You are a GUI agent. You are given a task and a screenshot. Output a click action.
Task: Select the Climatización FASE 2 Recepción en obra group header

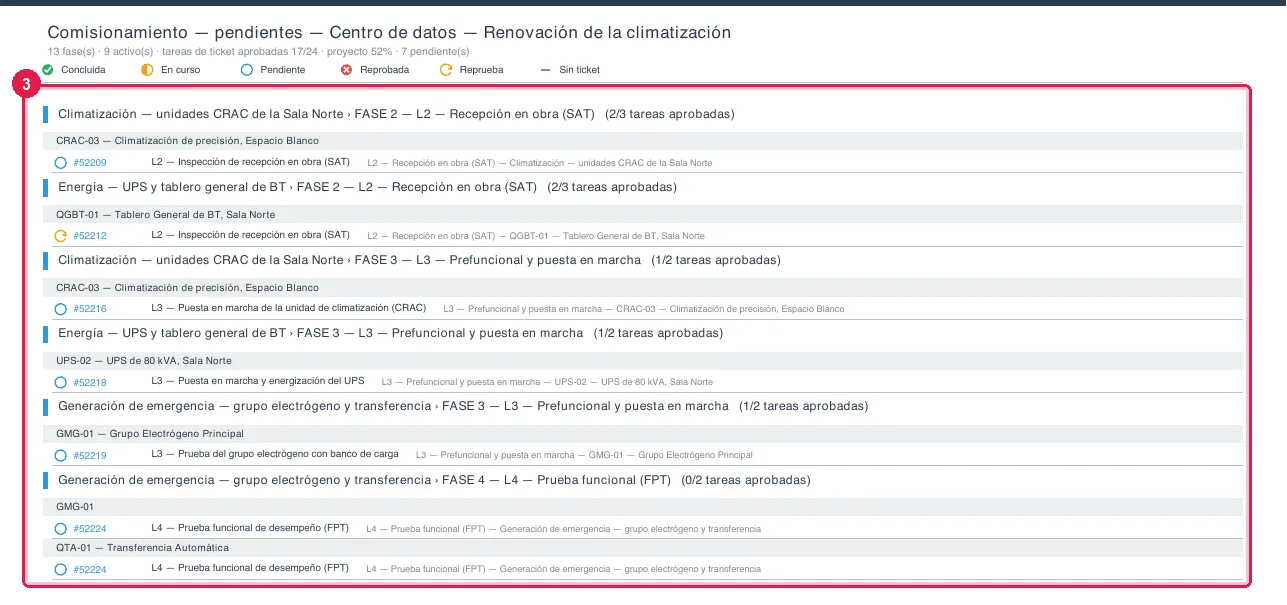coord(396,114)
